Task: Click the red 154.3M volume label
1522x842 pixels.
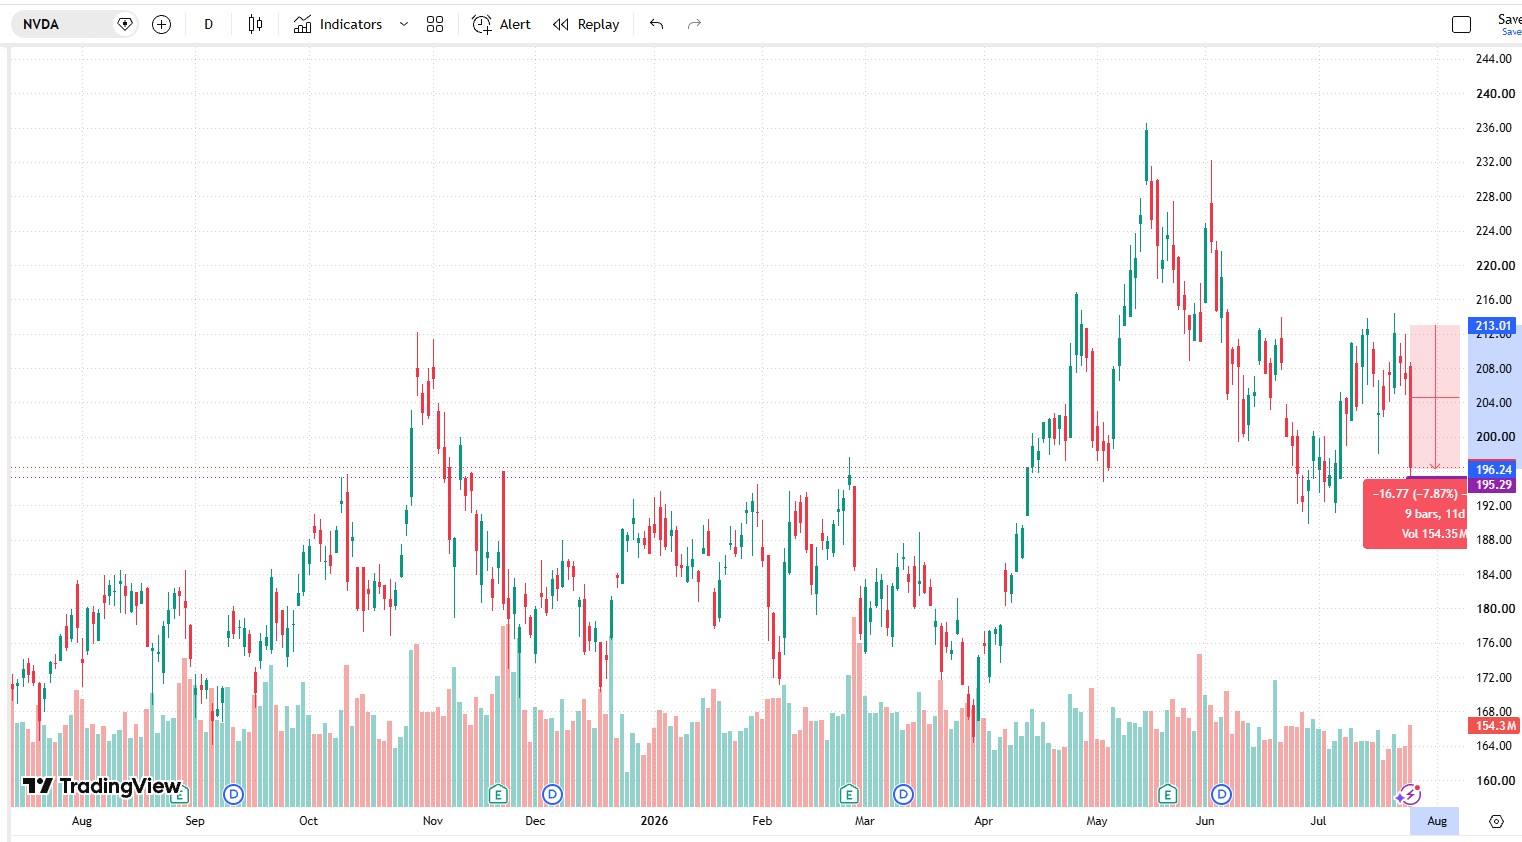Action: click(1493, 726)
